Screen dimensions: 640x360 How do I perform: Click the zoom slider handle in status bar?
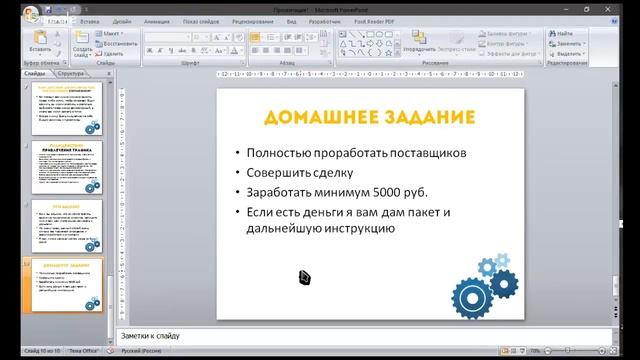tap(567, 351)
